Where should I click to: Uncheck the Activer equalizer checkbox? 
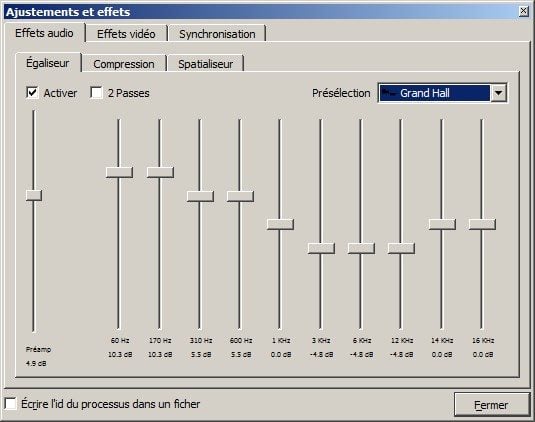coord(32,92)
